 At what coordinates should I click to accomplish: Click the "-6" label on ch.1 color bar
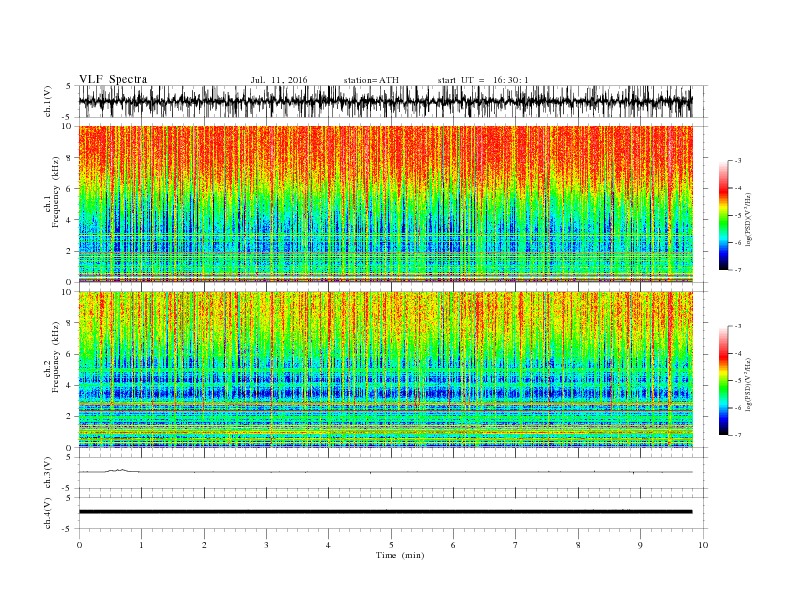(738, 243)
